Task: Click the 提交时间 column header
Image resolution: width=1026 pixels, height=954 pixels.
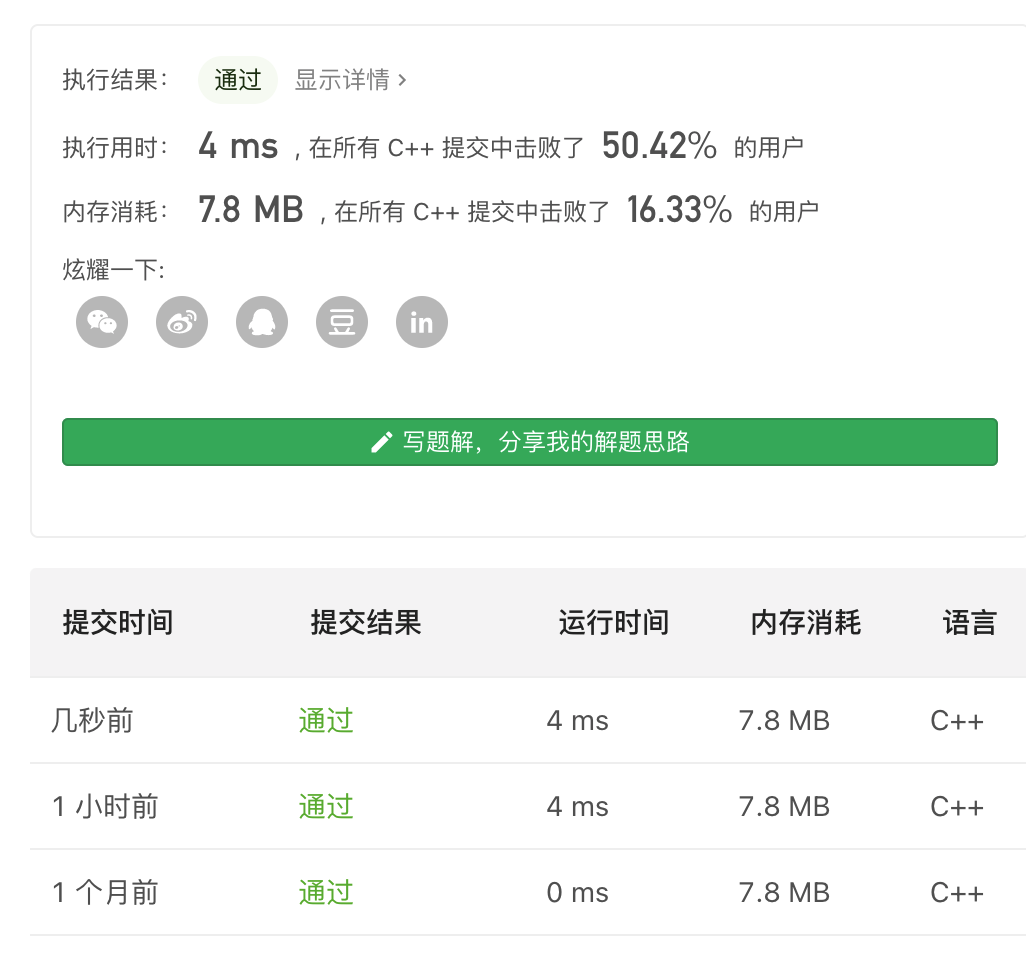Action: click(x=118, y=623)
